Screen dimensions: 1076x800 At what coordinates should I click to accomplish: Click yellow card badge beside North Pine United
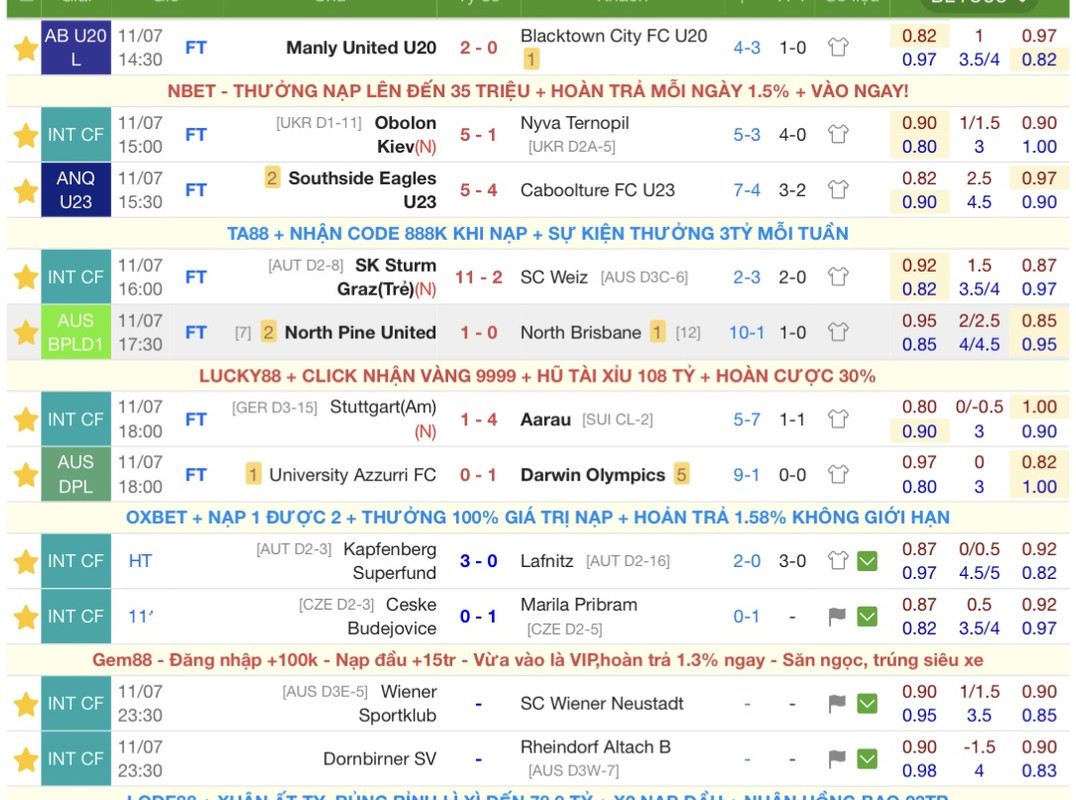268,333
